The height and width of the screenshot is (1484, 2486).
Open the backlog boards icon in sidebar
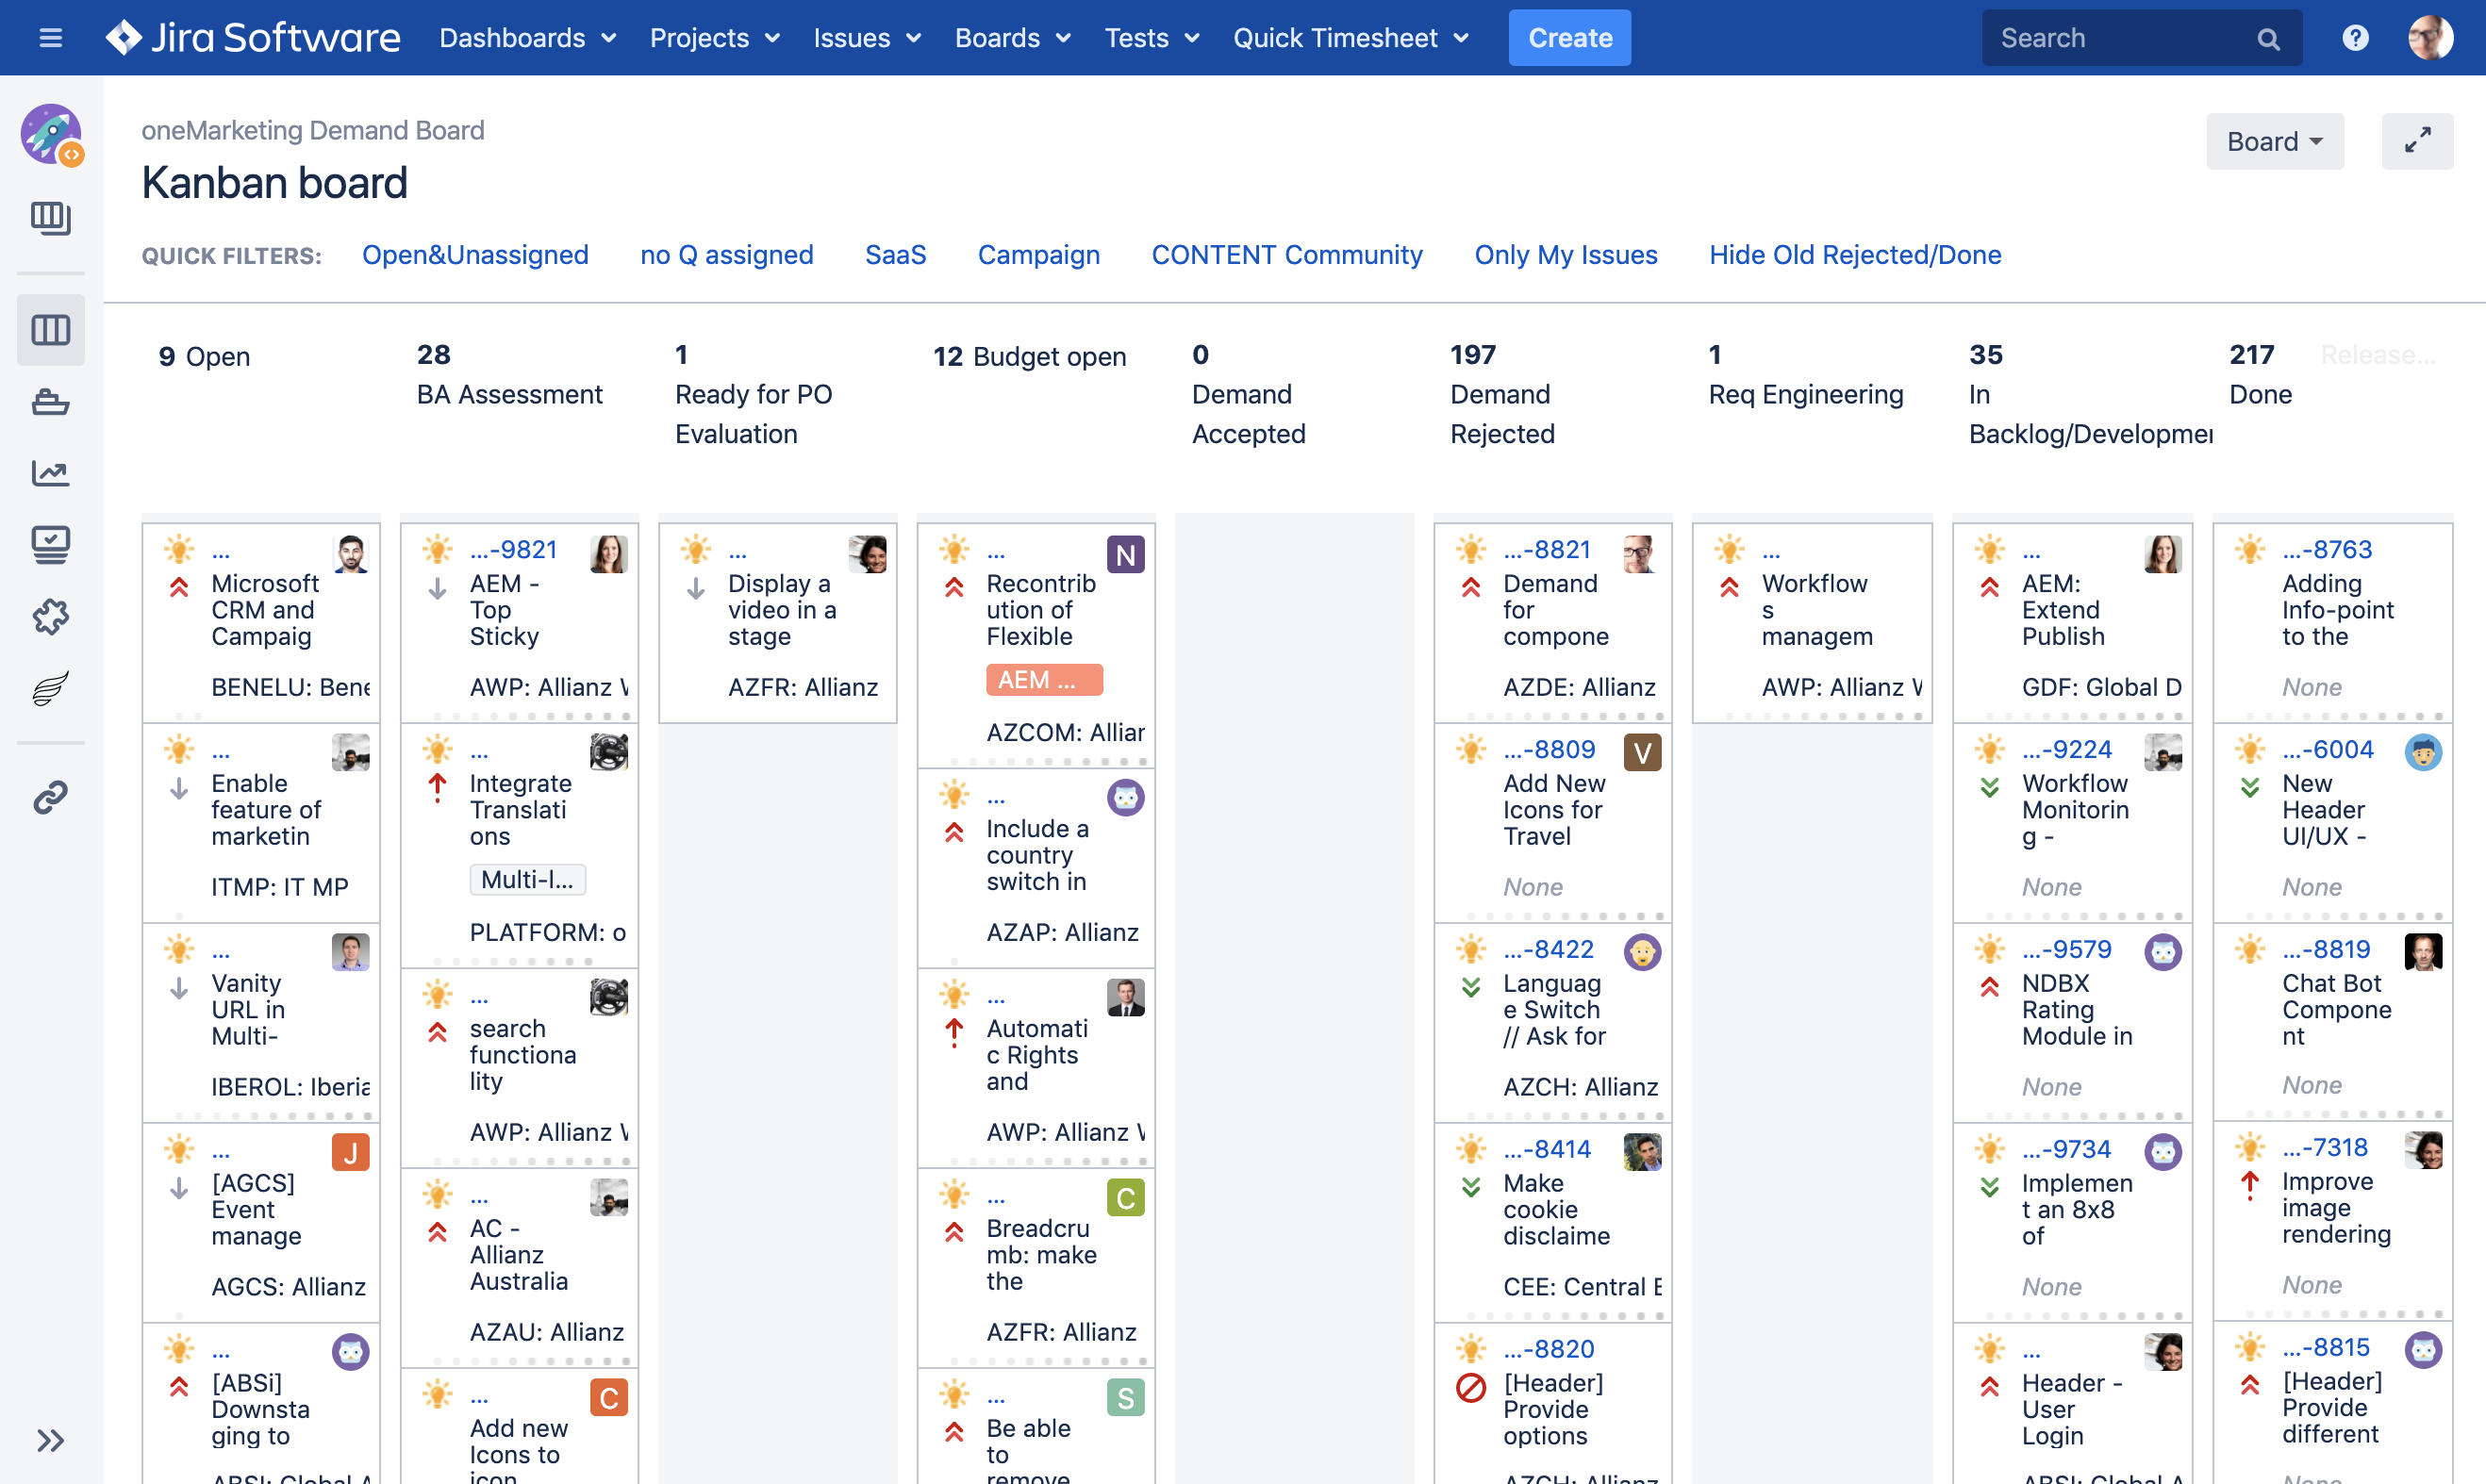51,218
